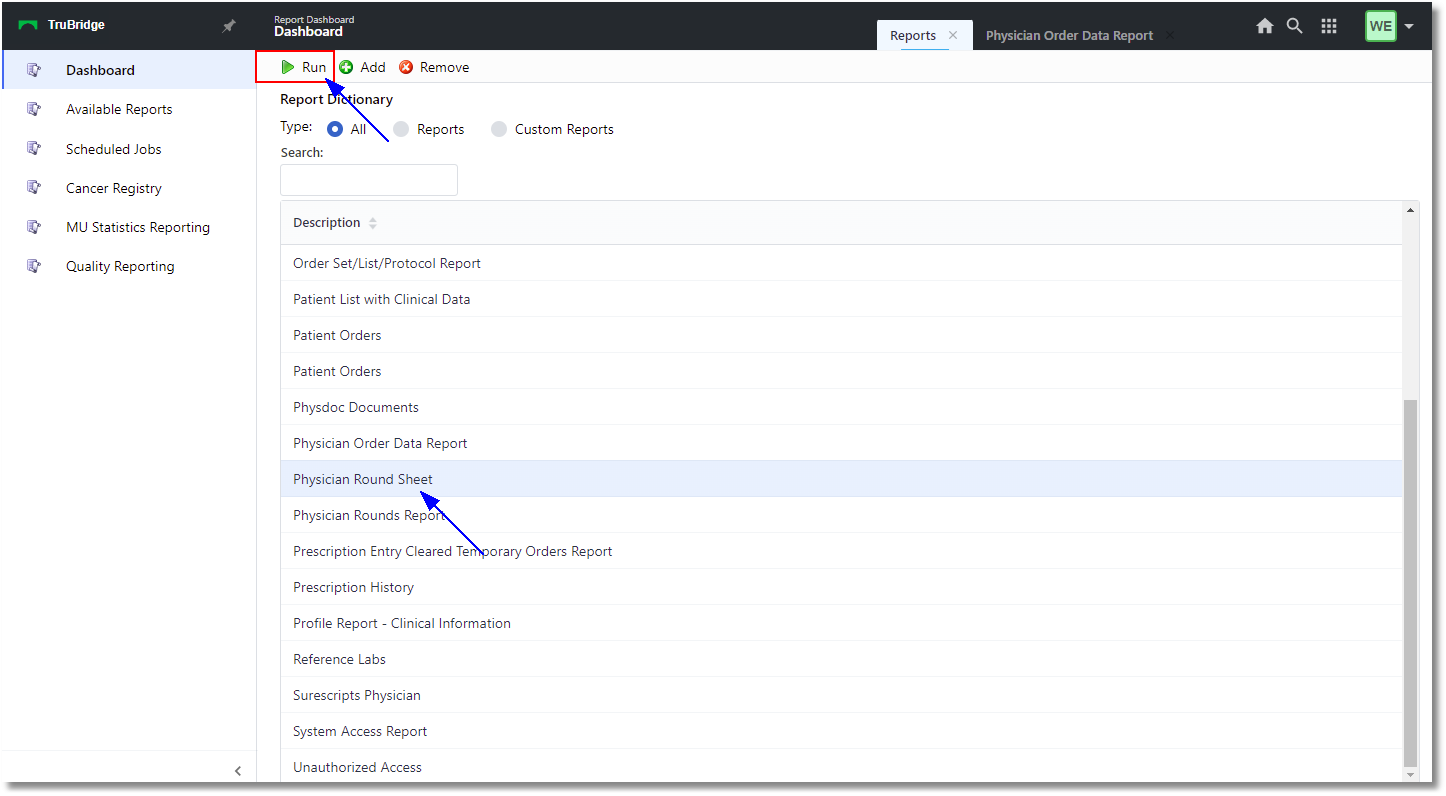Open MU Statistics Reporting
The height and width of the screenshot is (796, 1446).
[138, 227]
